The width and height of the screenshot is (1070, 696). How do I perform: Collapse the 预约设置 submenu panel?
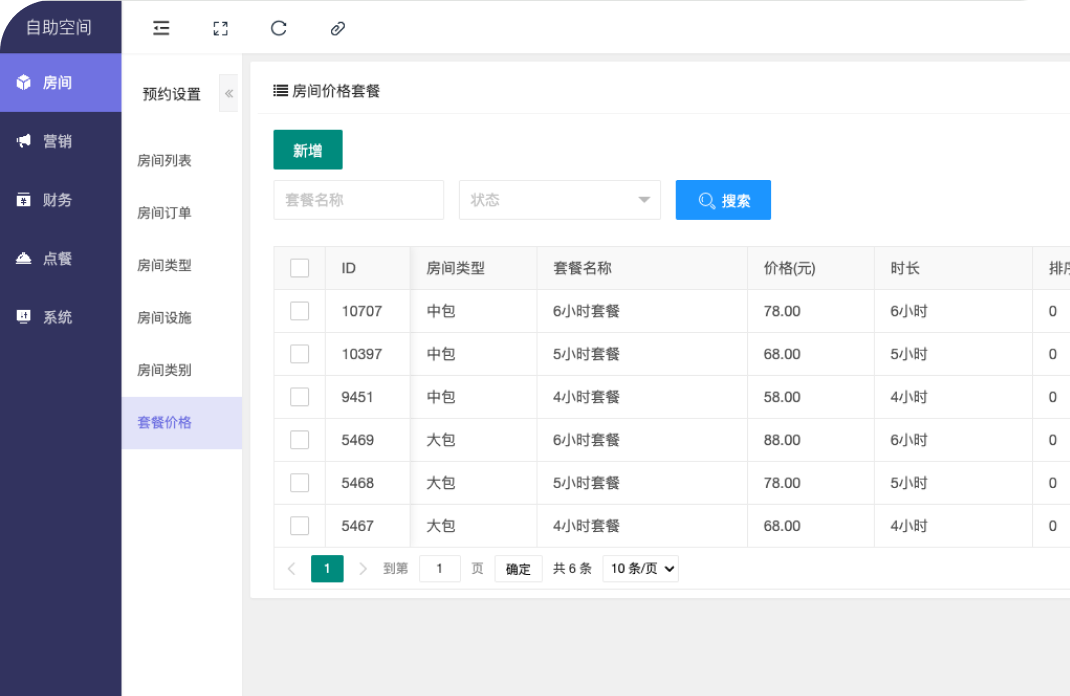pyautogui.click(x=229, y=94)
